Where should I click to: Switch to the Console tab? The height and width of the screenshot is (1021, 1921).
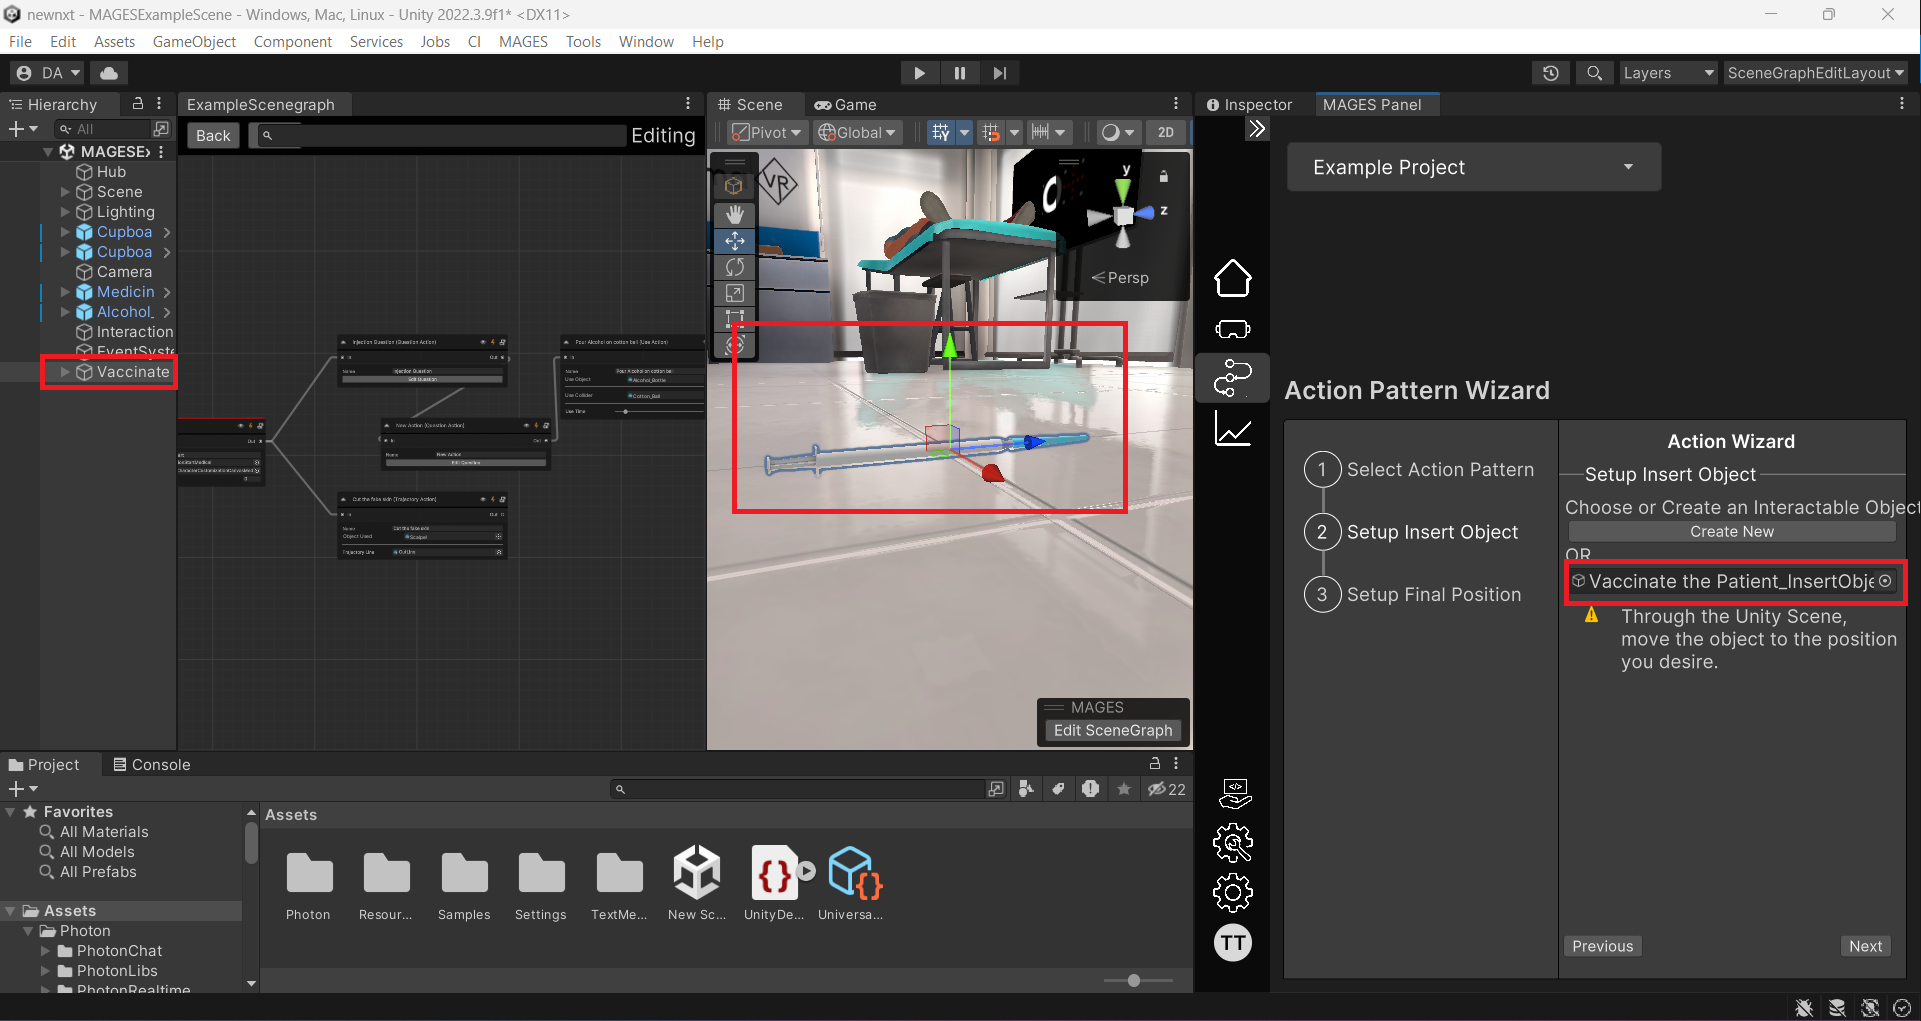pos(151,764)
